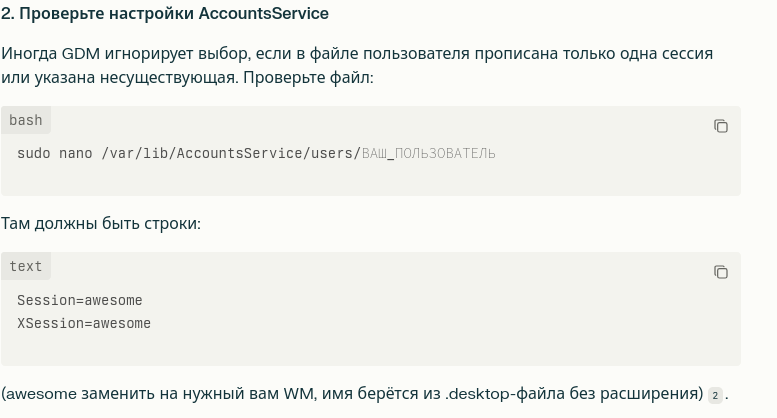Screen dimensions: 777x418
Task: Click the sudo nano command line
Action: (256, 154)
